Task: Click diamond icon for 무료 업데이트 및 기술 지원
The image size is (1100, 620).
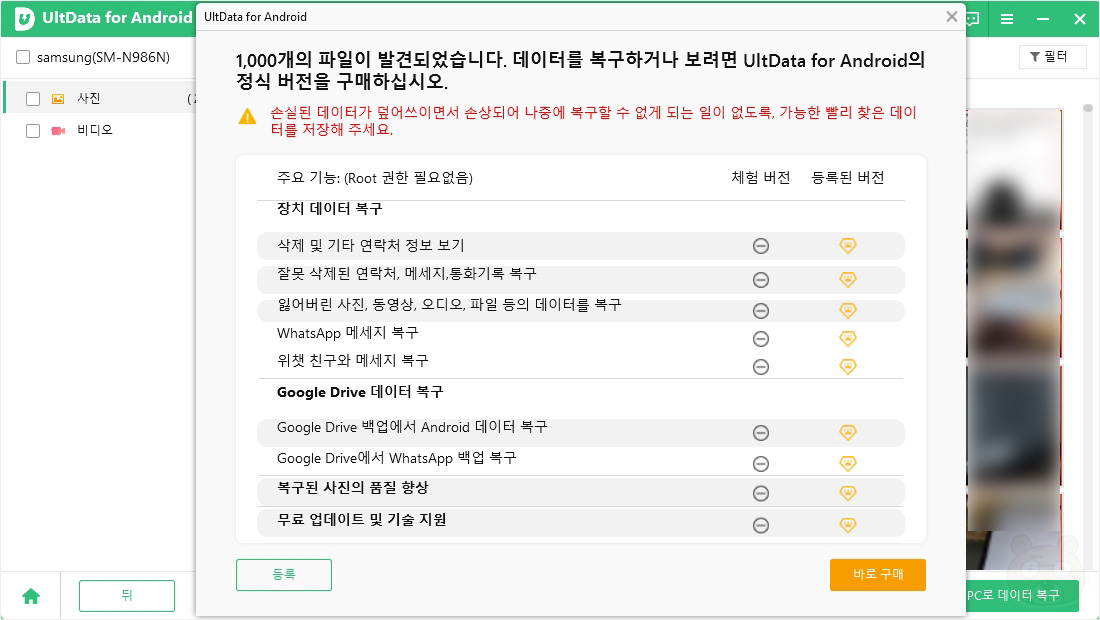Action: point(847,525)
